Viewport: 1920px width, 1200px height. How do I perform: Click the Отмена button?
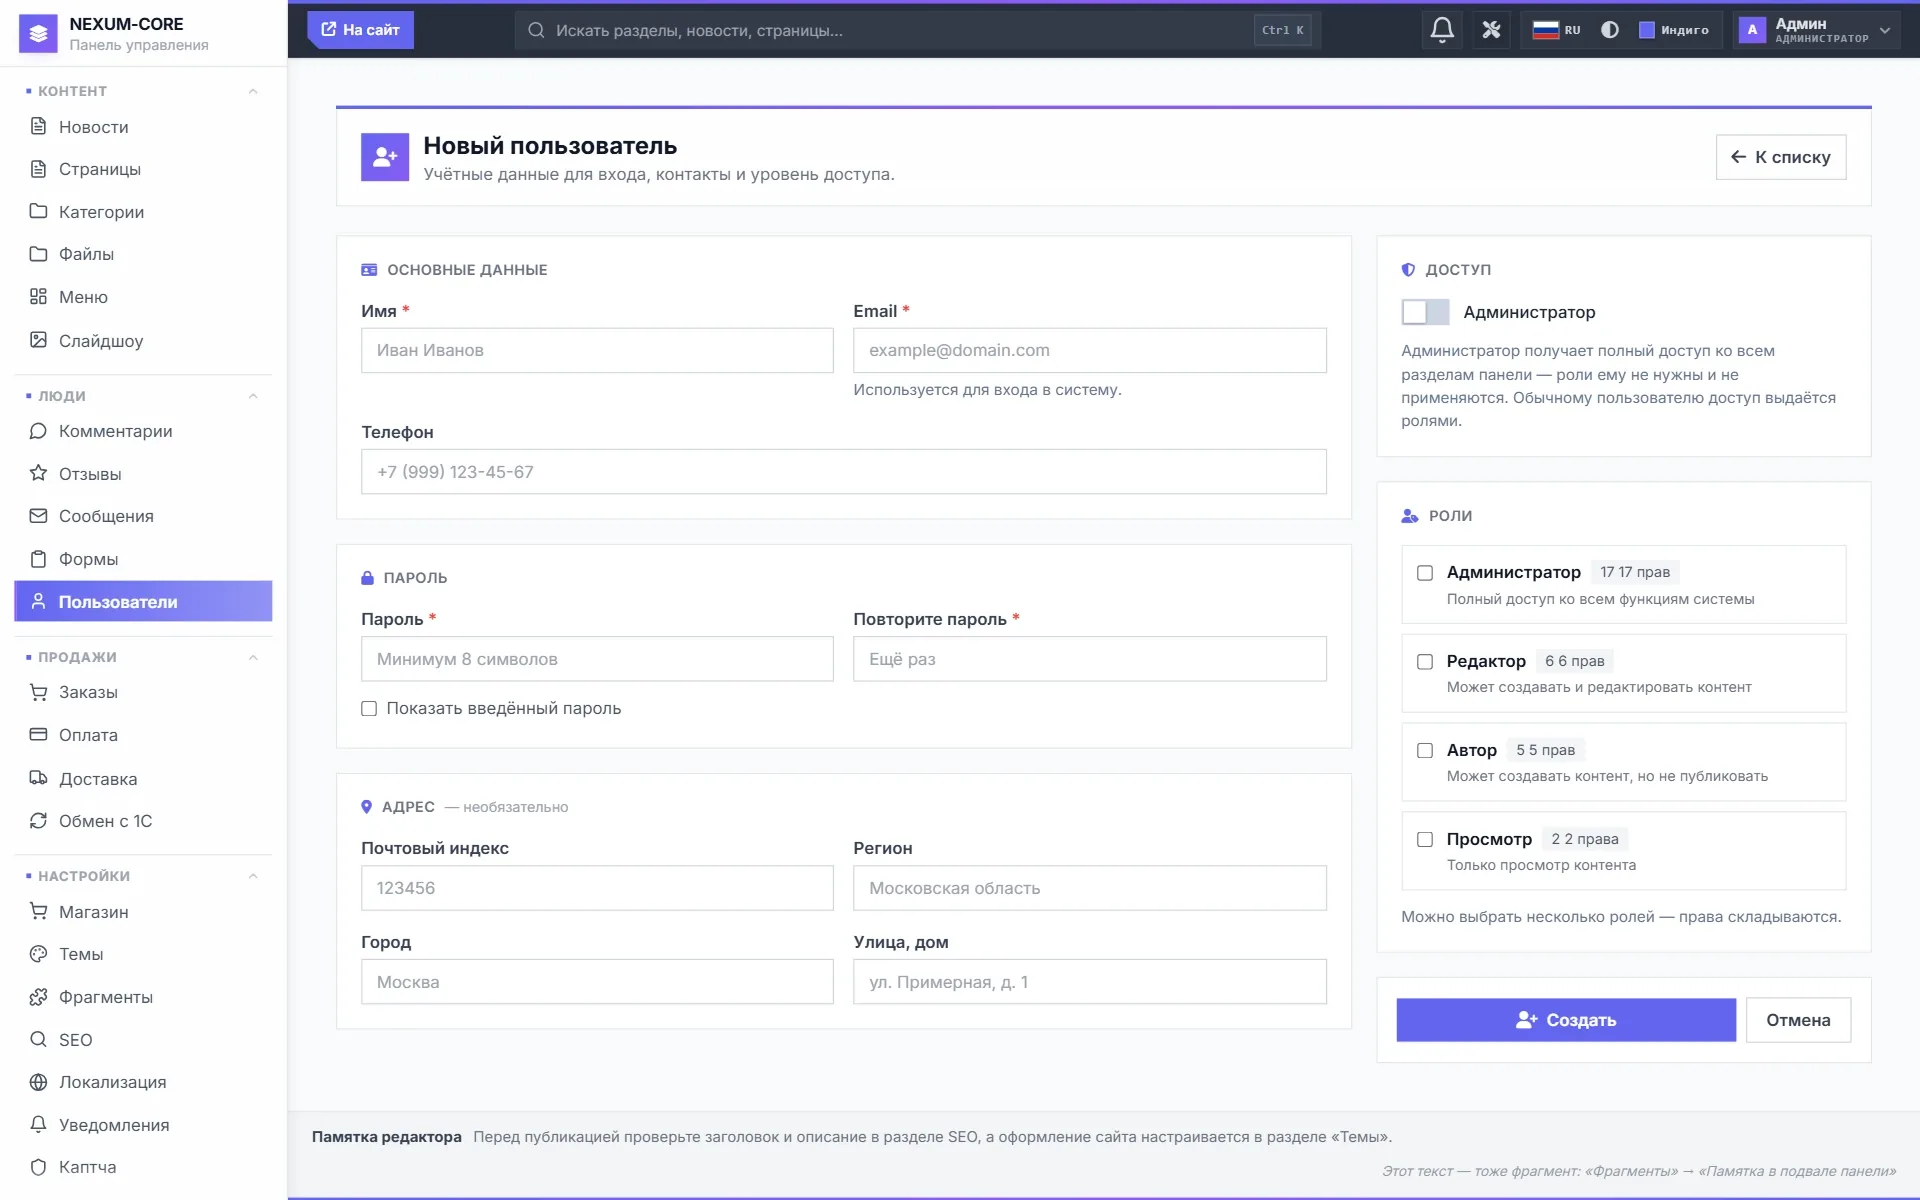pos(1798,1020)
